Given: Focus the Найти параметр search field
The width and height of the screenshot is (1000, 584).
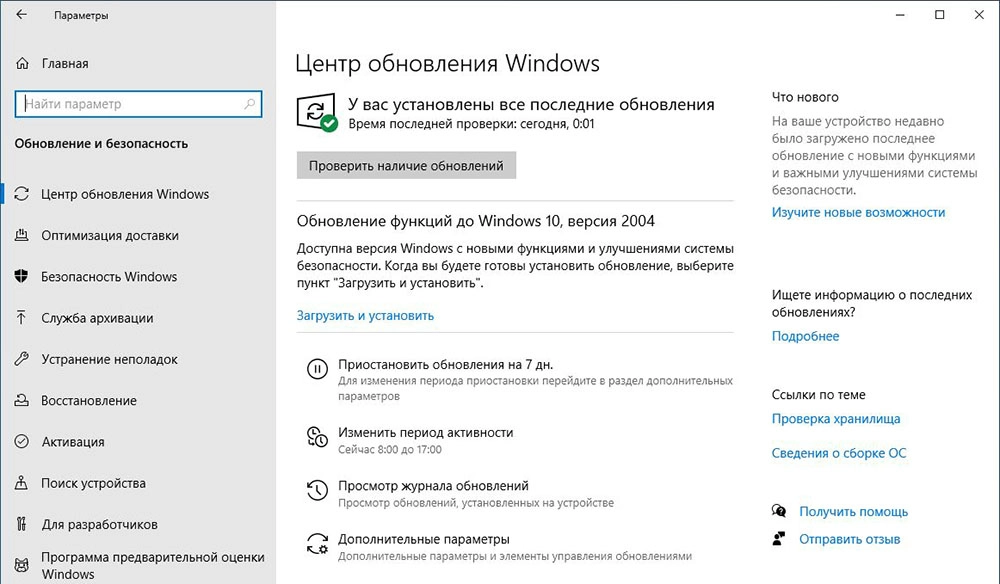Looking at the screenshot, I should (x=128, y=104).
